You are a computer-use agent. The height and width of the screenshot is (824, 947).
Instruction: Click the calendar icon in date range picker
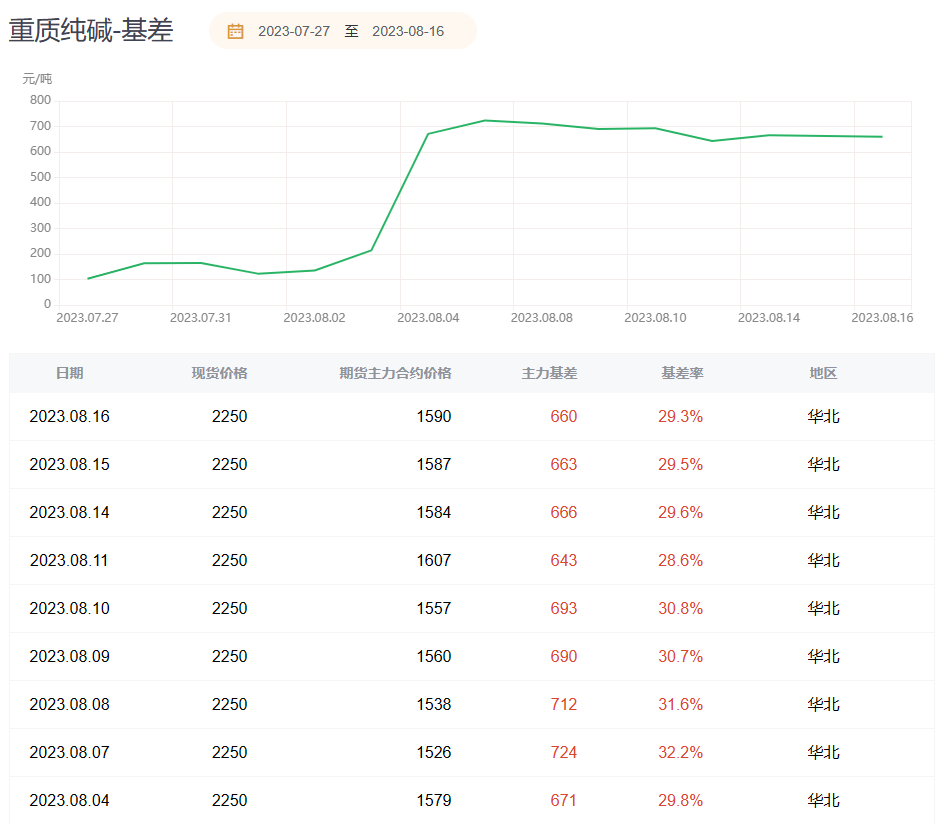pos(236,31)
